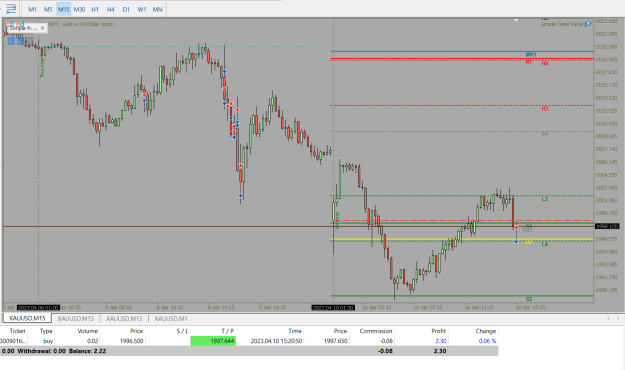Open the XAUUSD,M1 chart tab
625x370 pixels.
[x=171, y=318]
